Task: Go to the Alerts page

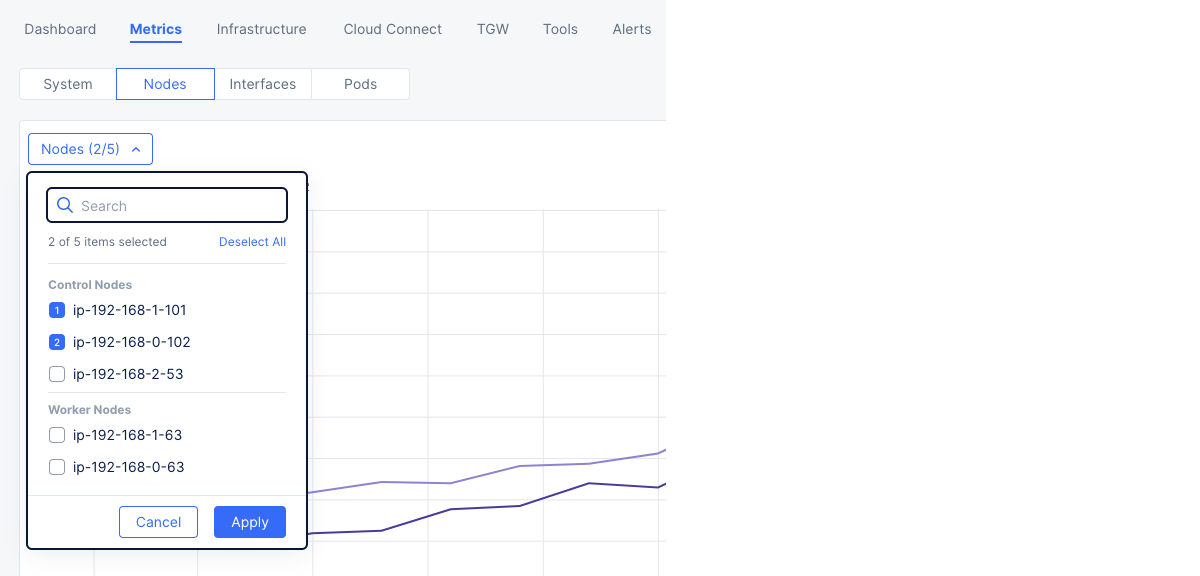Action: pos(632,29)
